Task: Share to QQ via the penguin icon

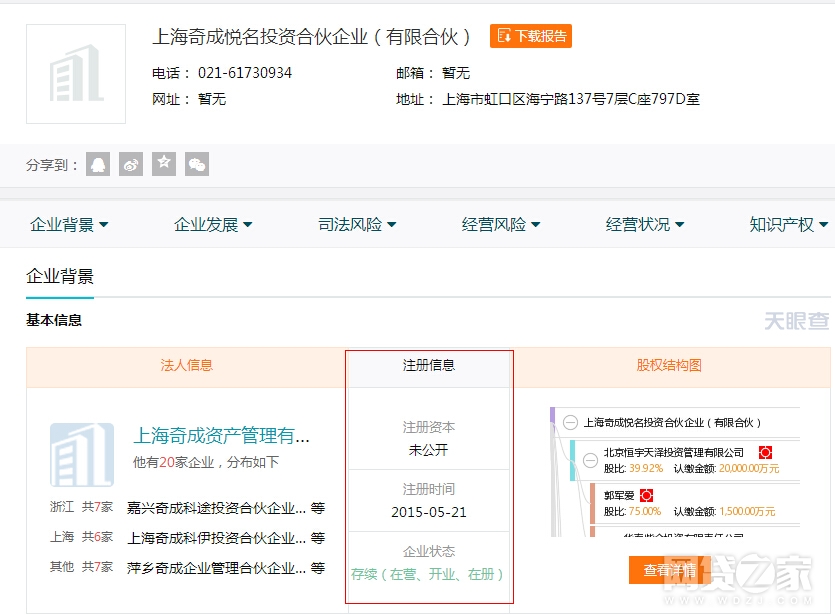Action: pyautogui.click(x=98, y=164)
